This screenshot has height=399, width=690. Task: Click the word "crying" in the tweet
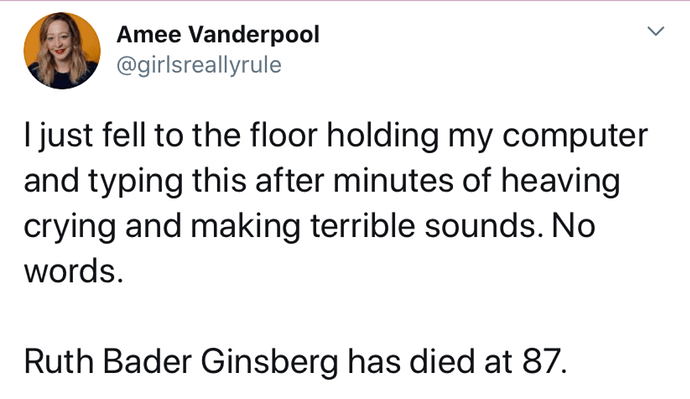[x=70, y=227]
